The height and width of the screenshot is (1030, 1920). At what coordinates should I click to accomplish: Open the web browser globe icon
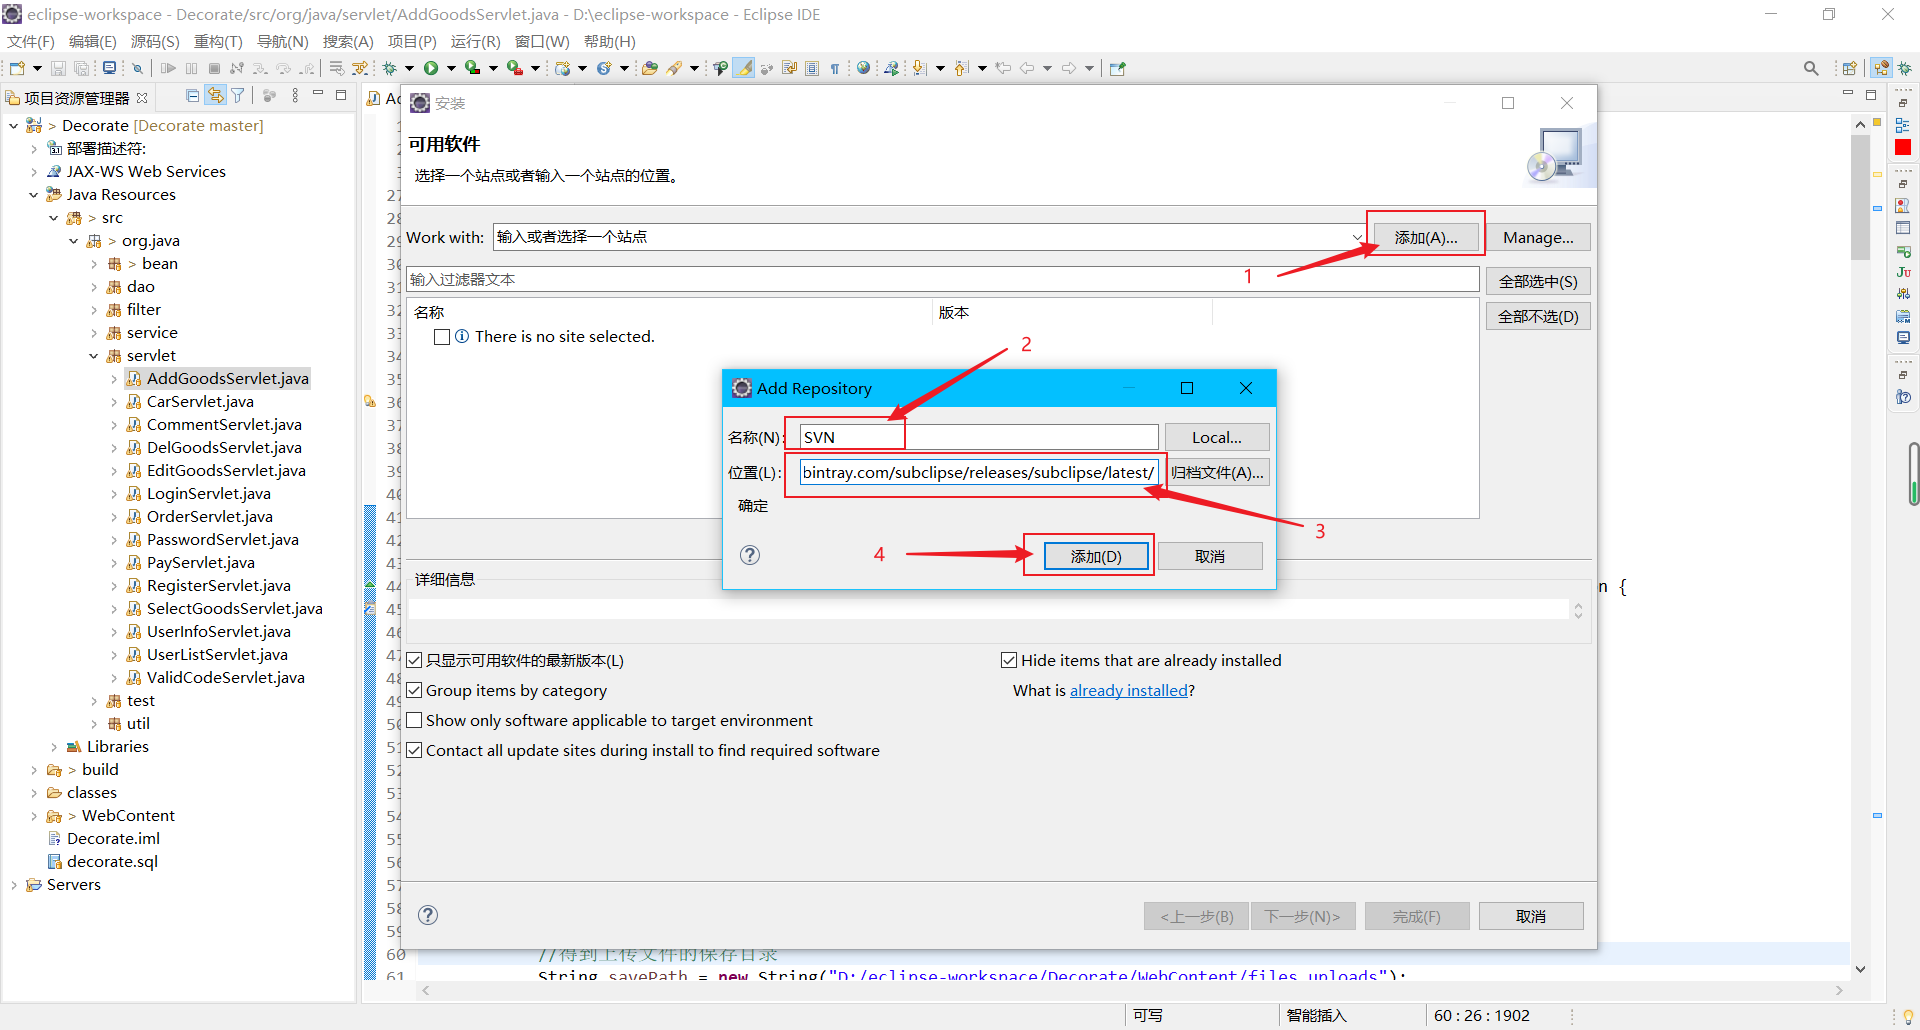pyautogui.click(x=863, y=67)
